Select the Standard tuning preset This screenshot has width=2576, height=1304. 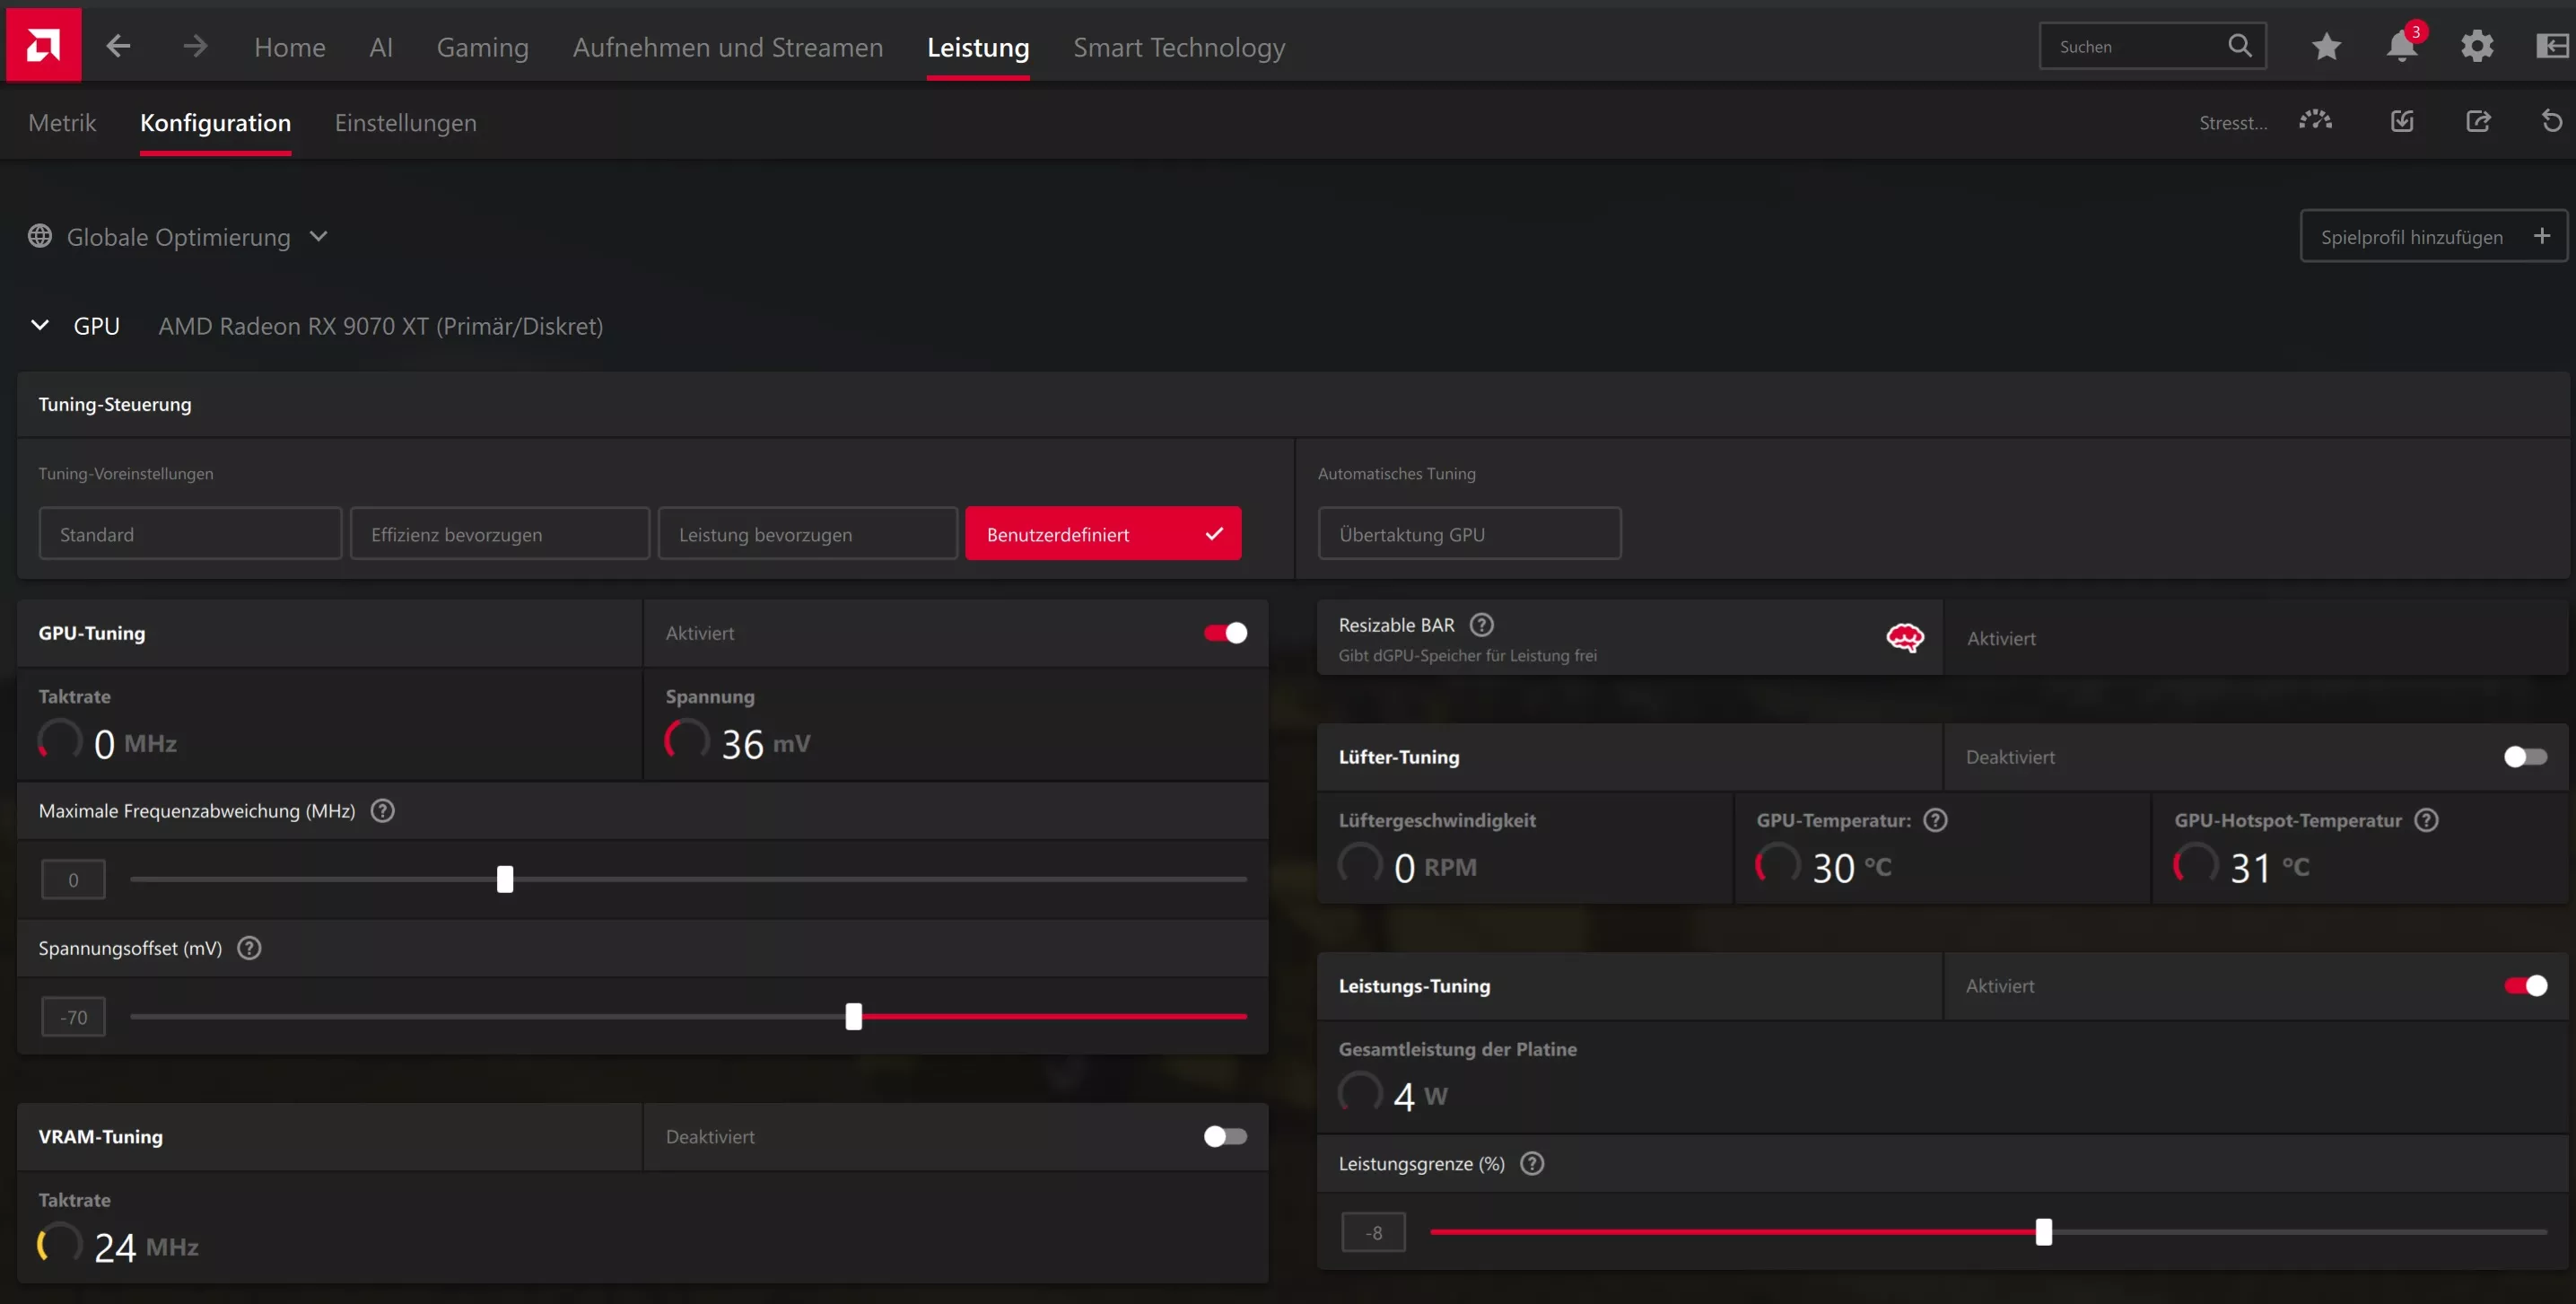tap(190, 534)
